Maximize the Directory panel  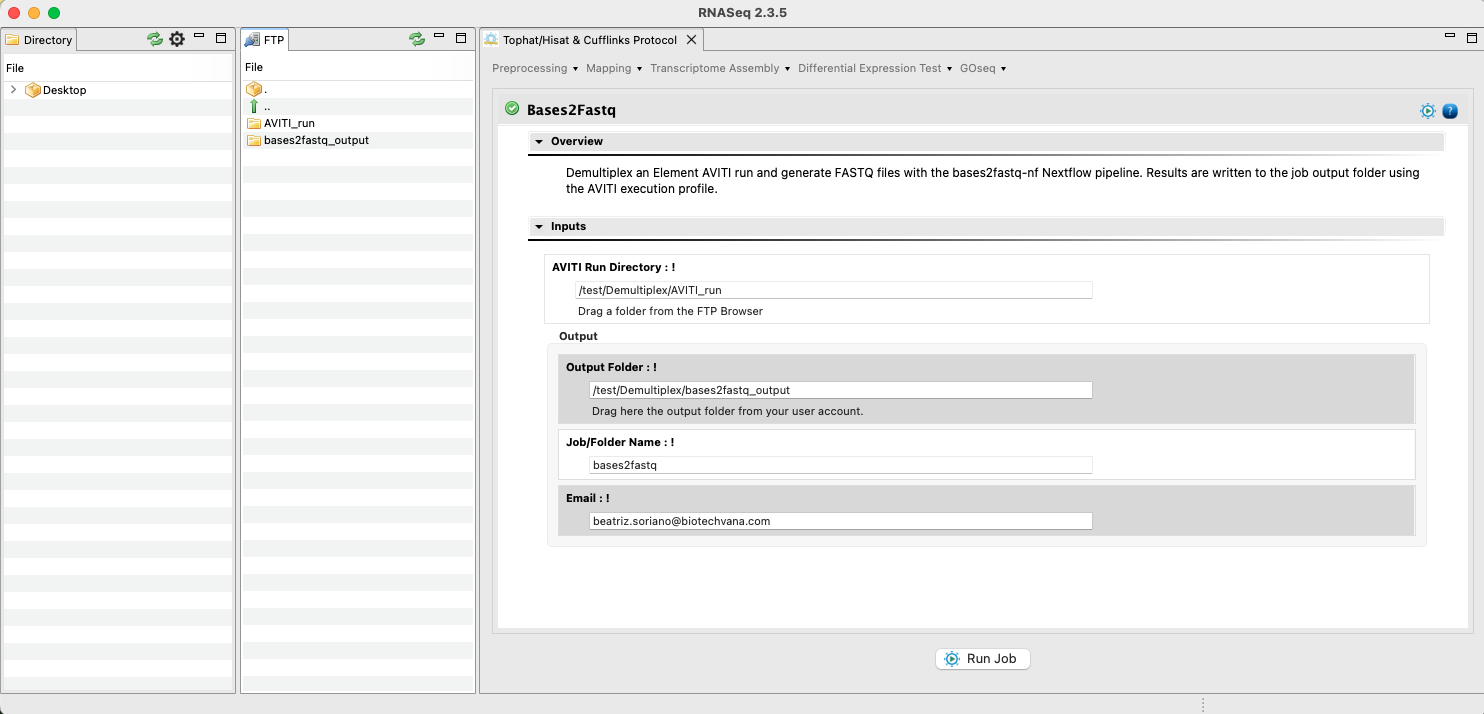(221, 38)
